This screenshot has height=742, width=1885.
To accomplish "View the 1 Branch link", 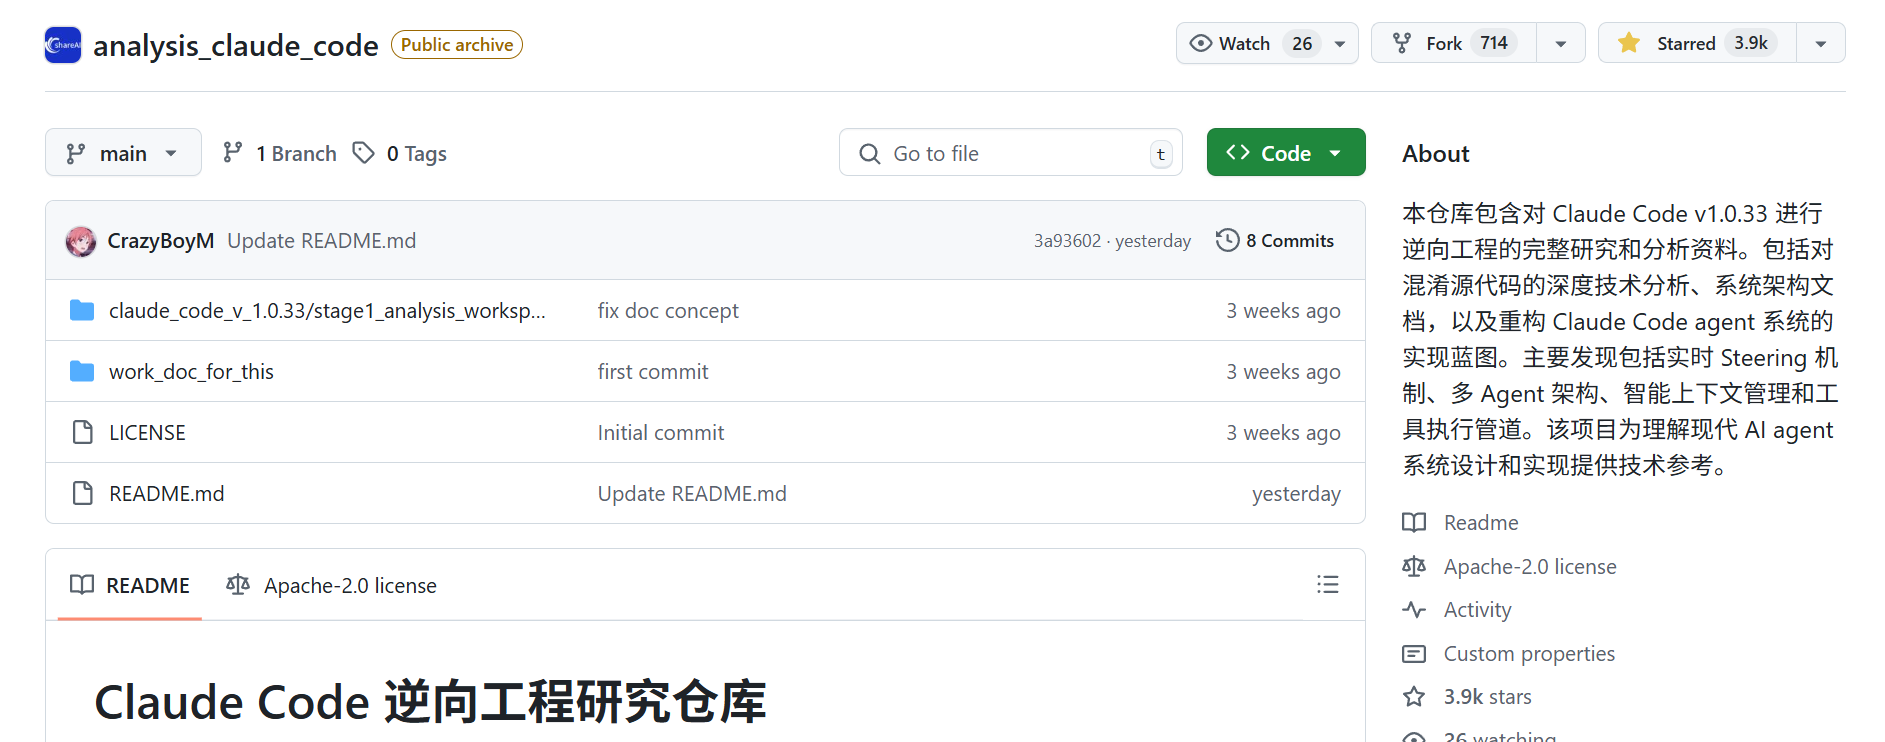I will 279,153.
